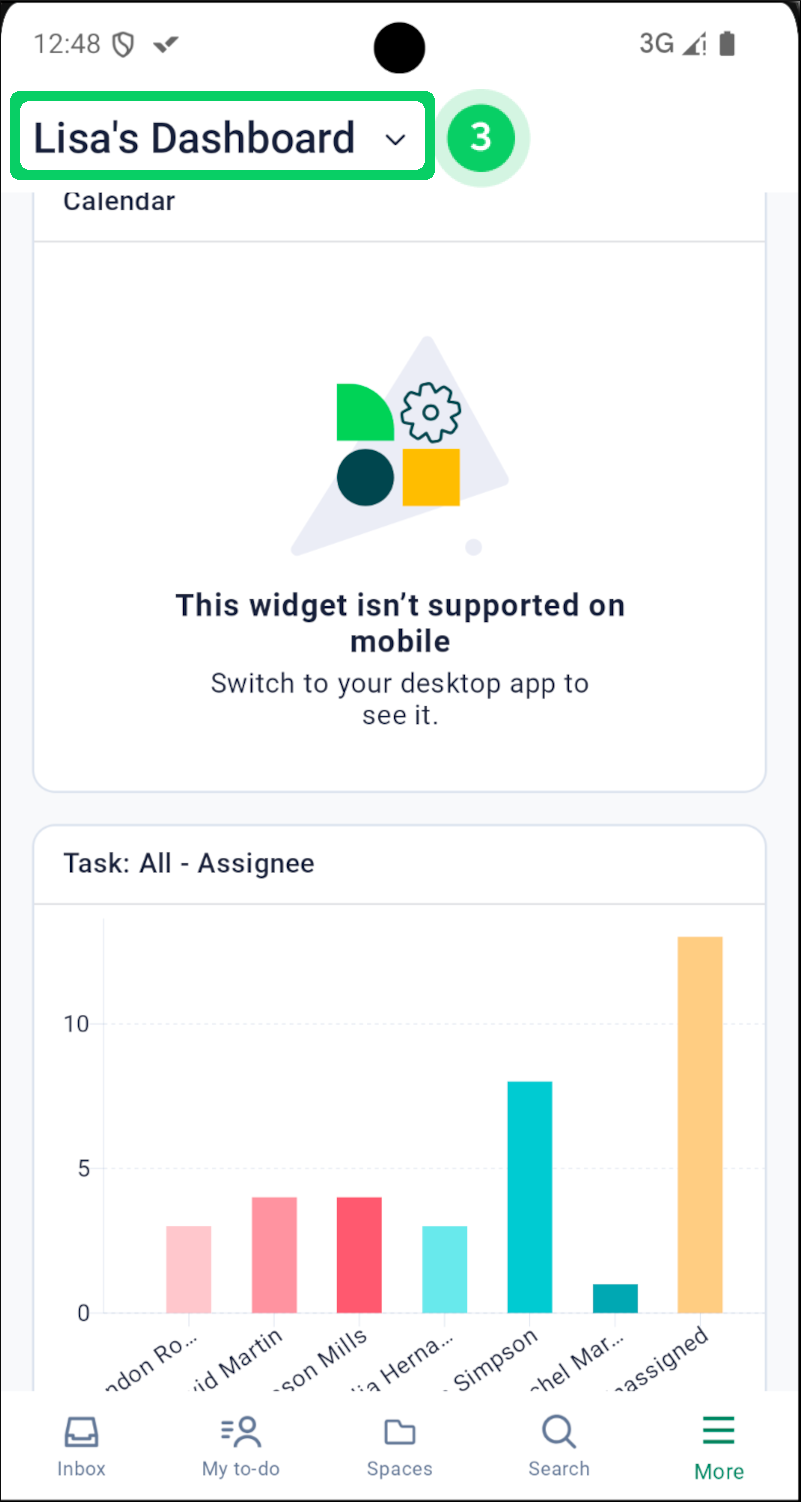Screen dimensions: 801x1502
Task: Open the Inbox icon in bottom navigation
Action: pyautogui.click(x=80, y=1444)
